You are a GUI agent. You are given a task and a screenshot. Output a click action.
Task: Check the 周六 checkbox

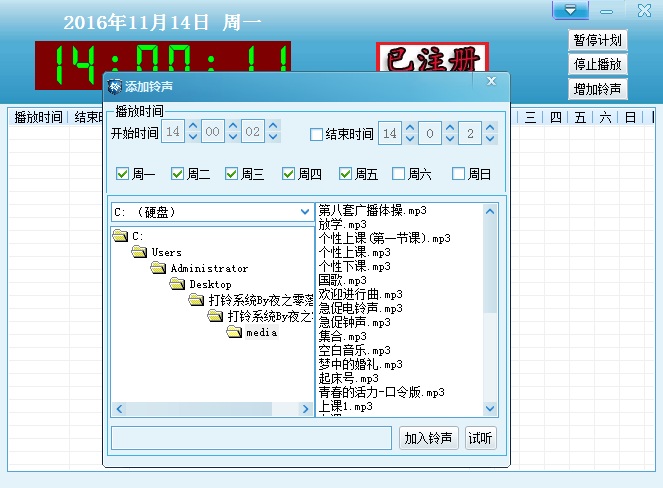pos(399,174)
